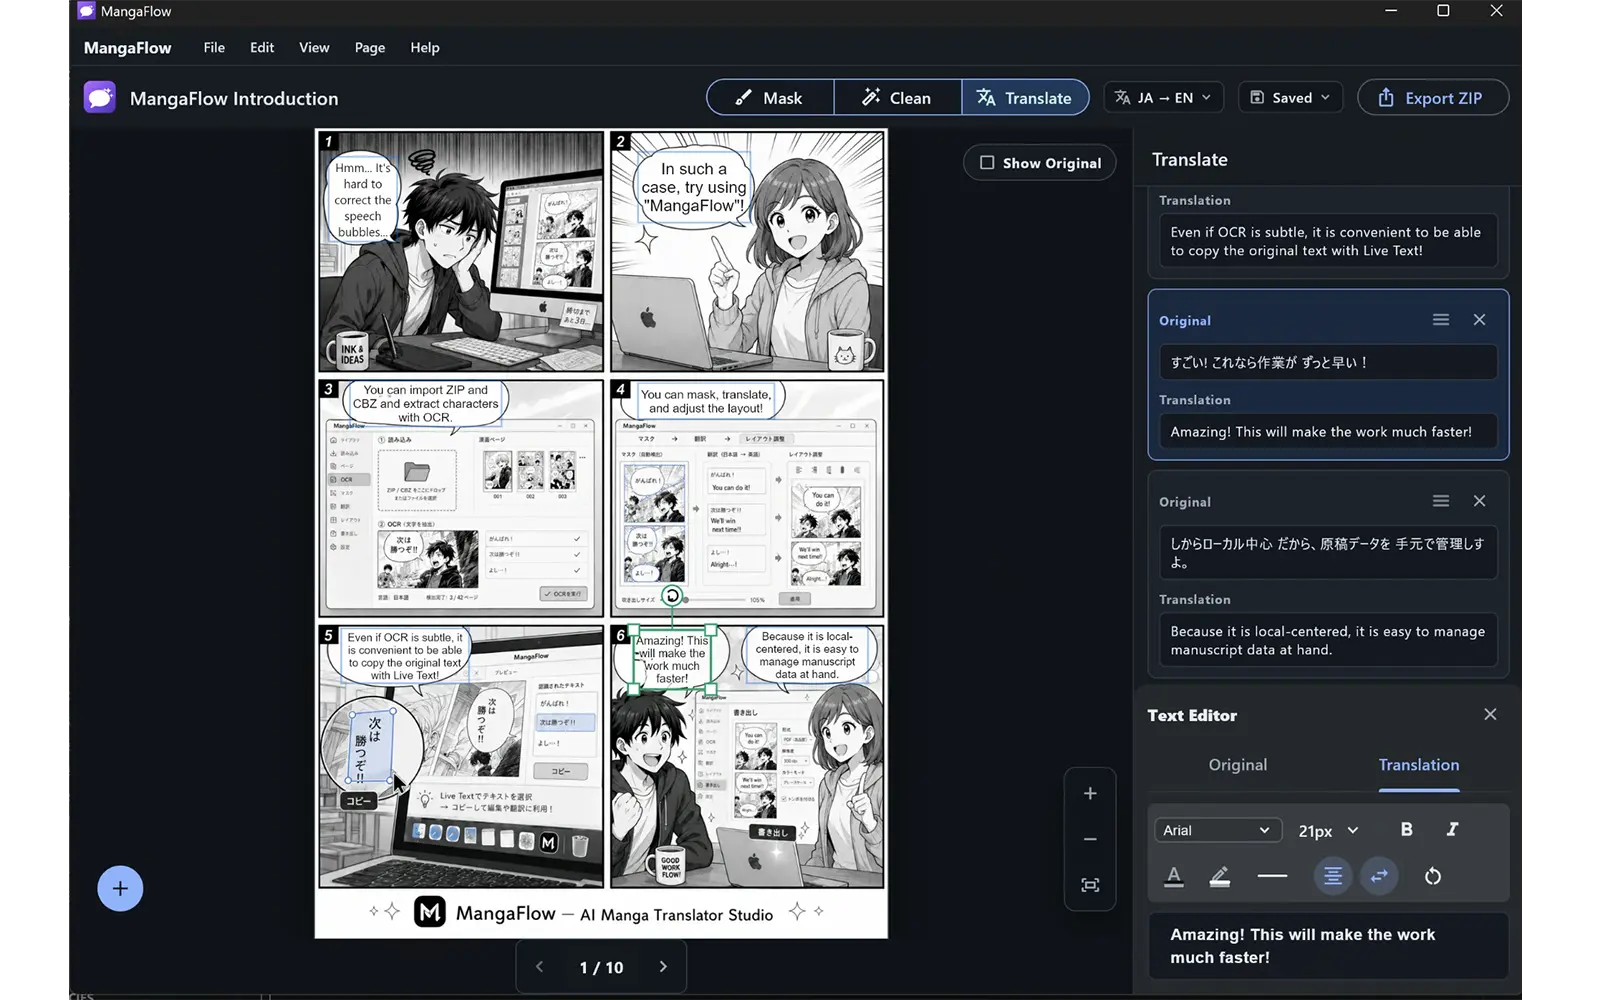Viewport: 1600px width, 1000px height.
Task: Click the 'You can import ZIP and CBZ' bubble
Action: (425, 404)
